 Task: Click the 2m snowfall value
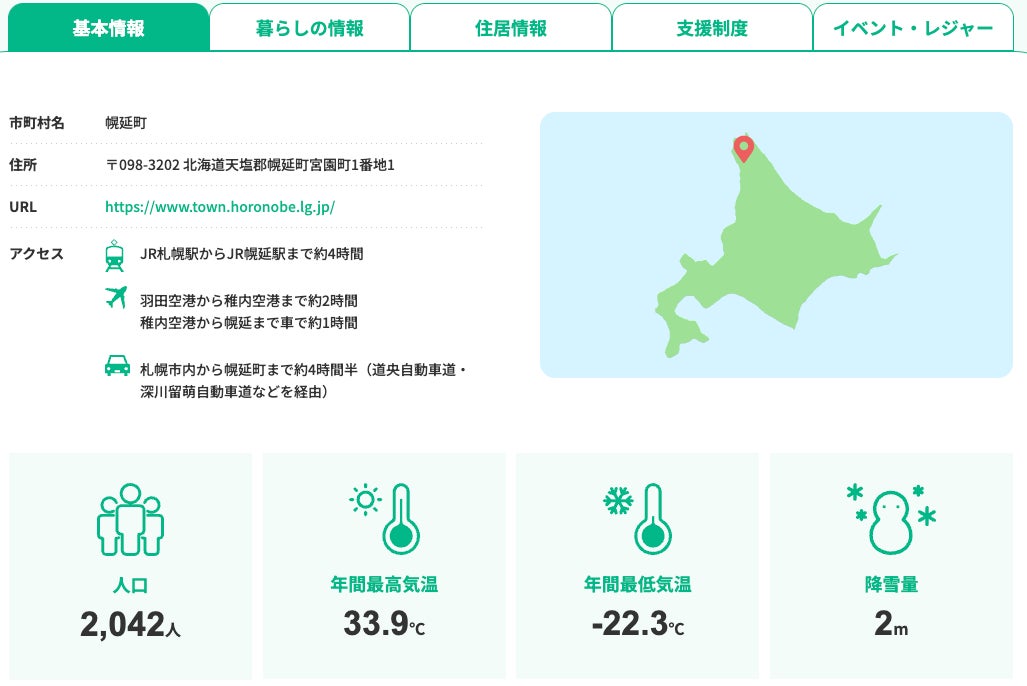coord(891,623)
